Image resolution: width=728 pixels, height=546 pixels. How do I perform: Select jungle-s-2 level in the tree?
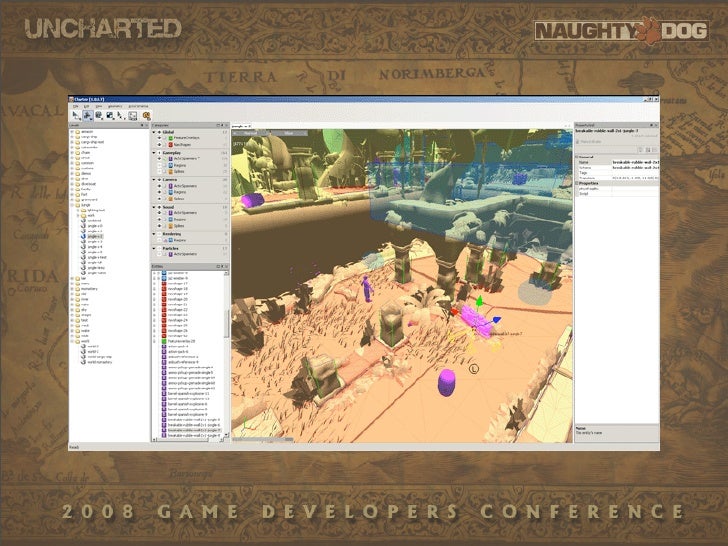point(96,237)
